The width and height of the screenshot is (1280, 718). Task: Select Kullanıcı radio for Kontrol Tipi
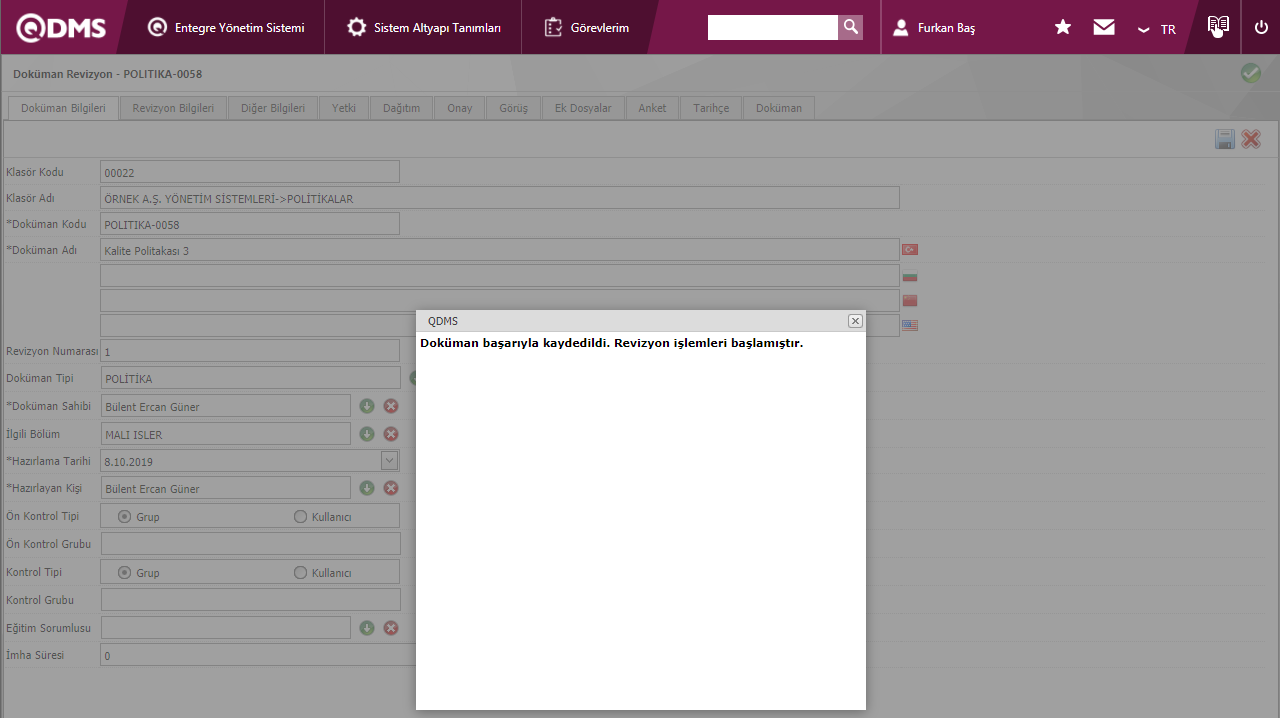point(300,573)
